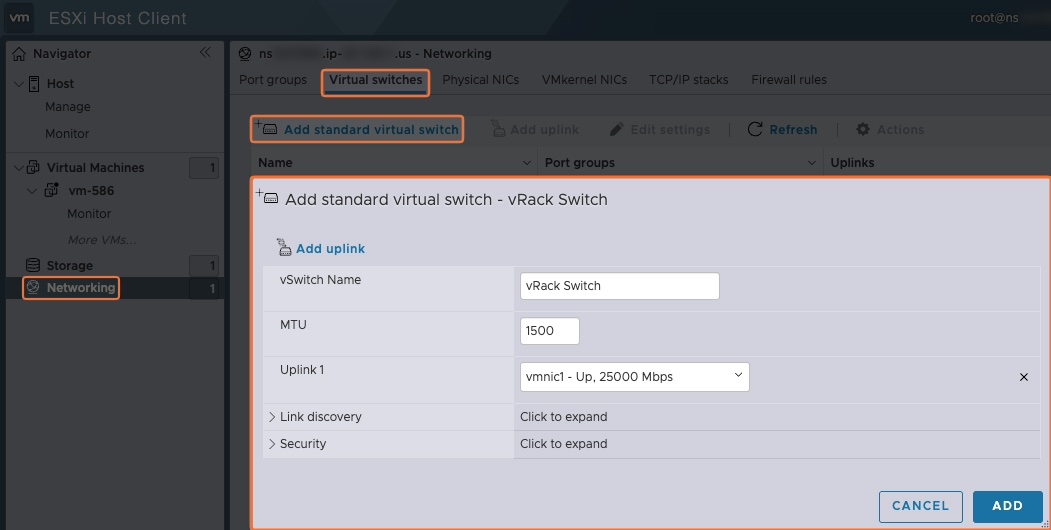This screenshot has width=1051, height=530.
Task: Collapse the vm-586 tree node
Action: coord(32,191)
